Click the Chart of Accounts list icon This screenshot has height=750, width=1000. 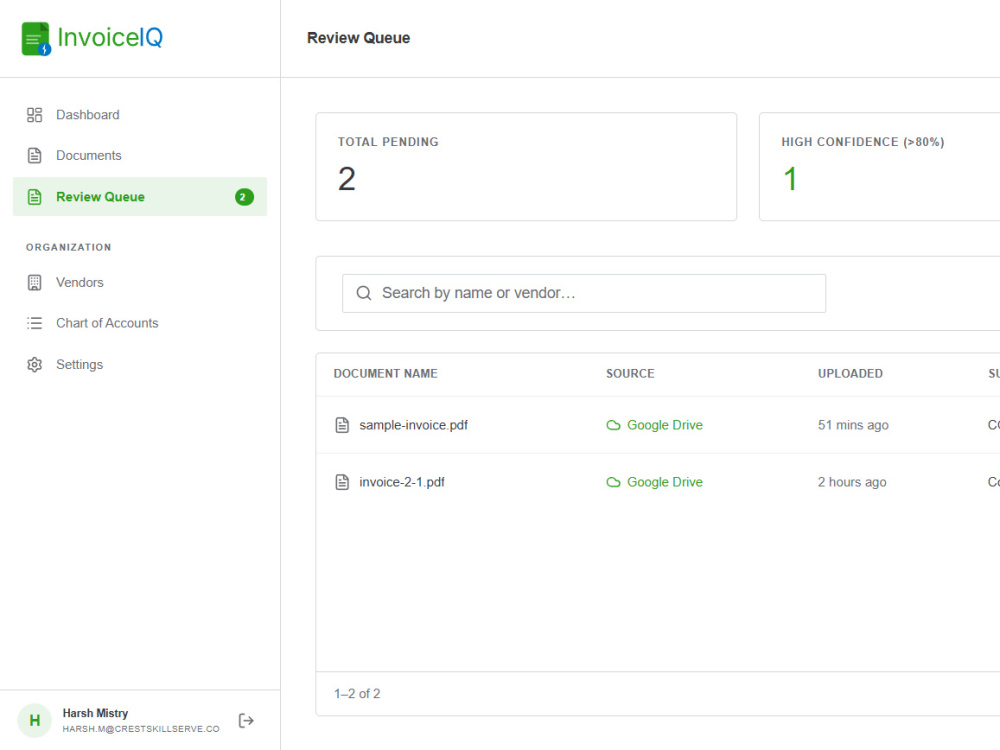(34, 323)
